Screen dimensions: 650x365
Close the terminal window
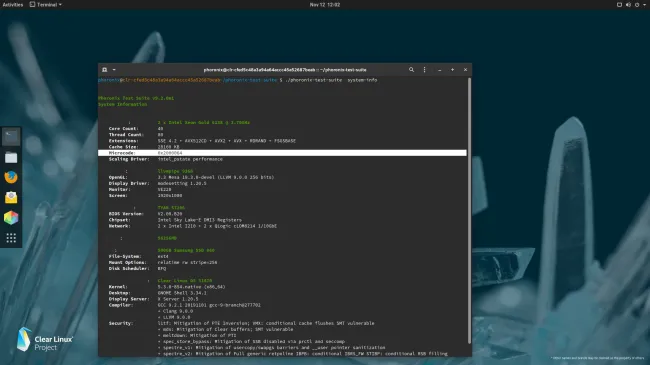[465, 70]
